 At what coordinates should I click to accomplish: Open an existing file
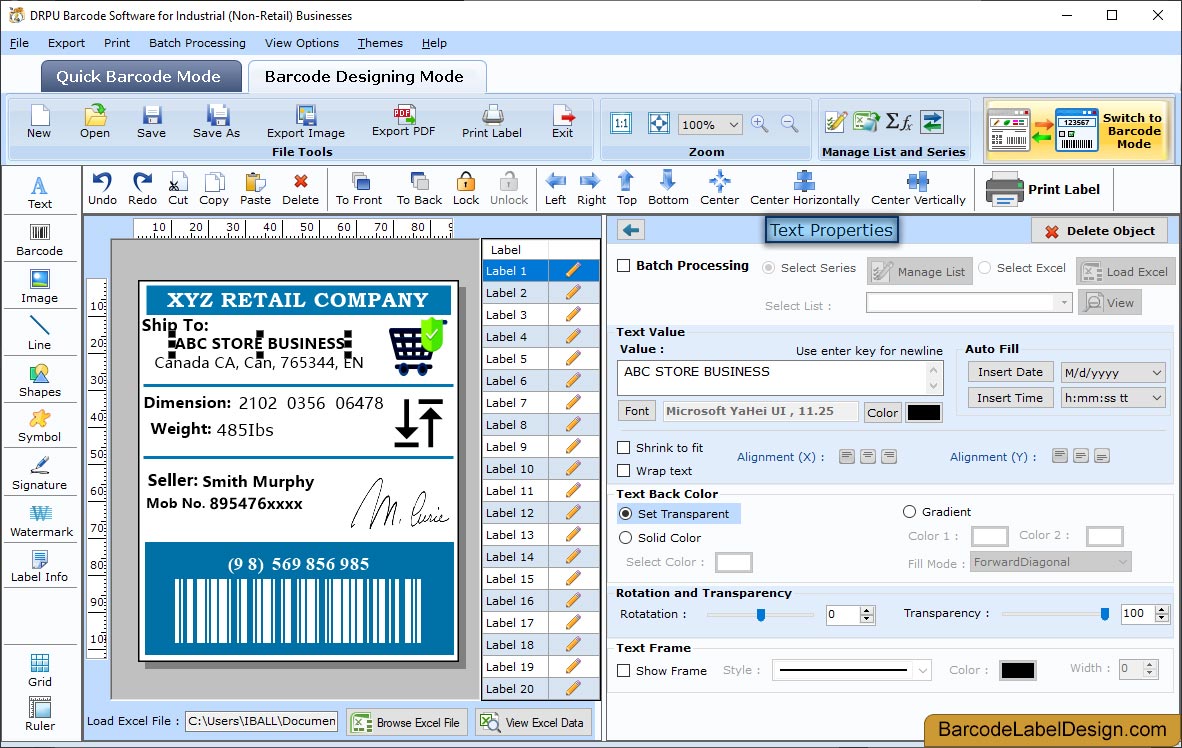[95, 121]
